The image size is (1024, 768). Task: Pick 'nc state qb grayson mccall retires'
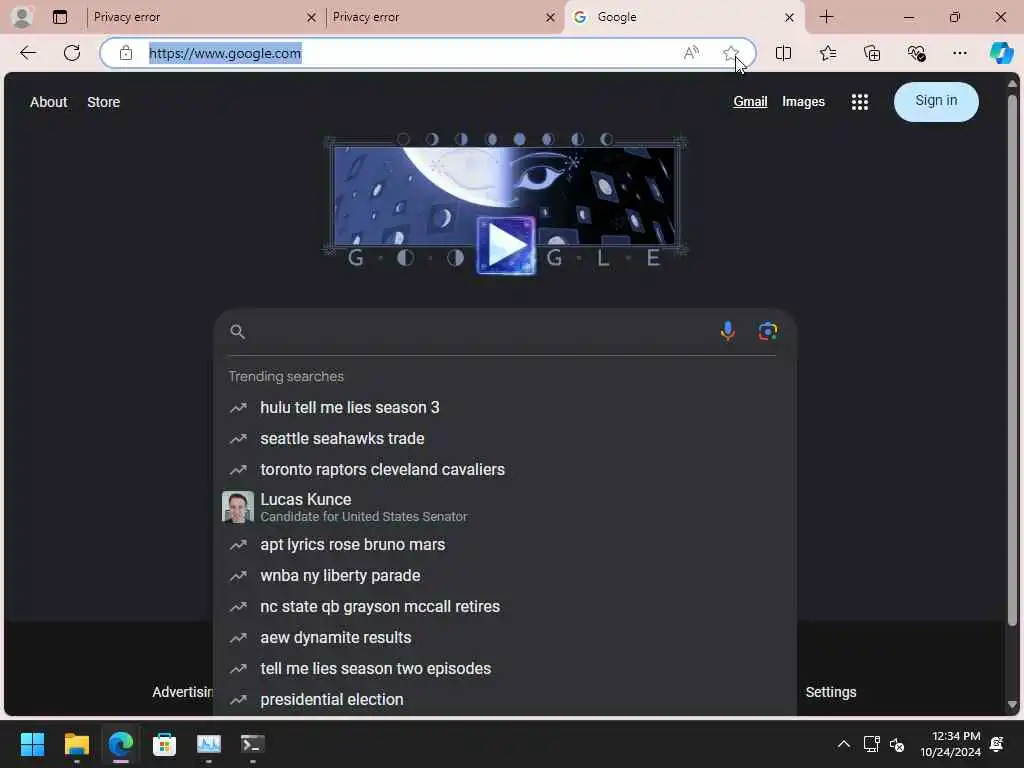[x=505, y=607]
